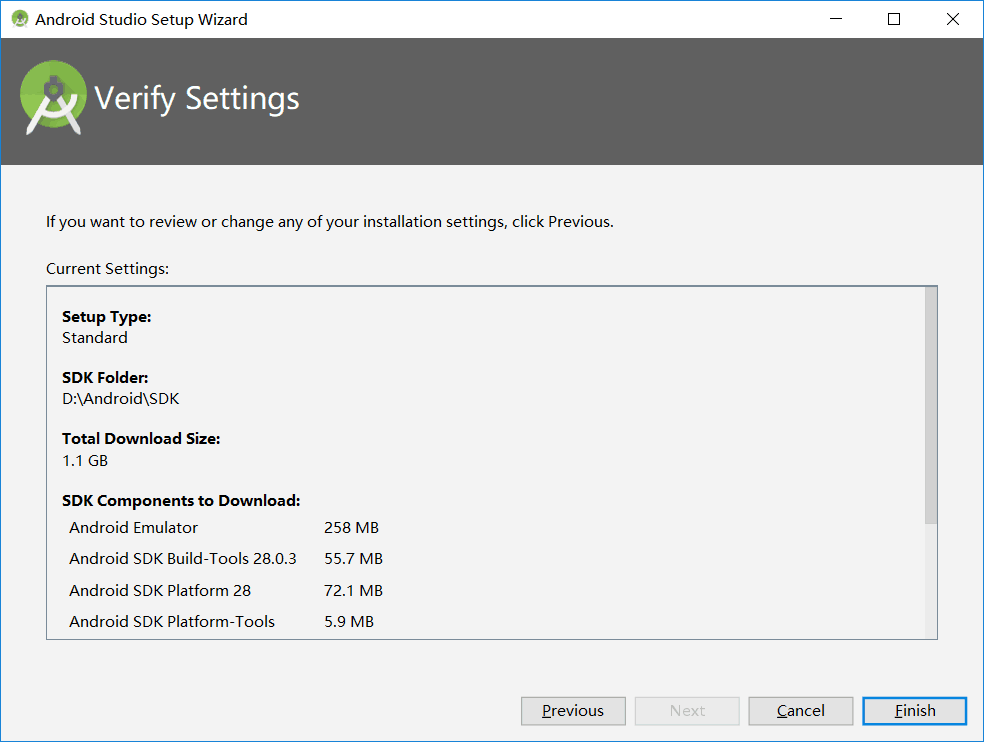This screenshot has width=984, height=742.
Task: Click the '55.7 MB' size value
Action: pos(353,559)
